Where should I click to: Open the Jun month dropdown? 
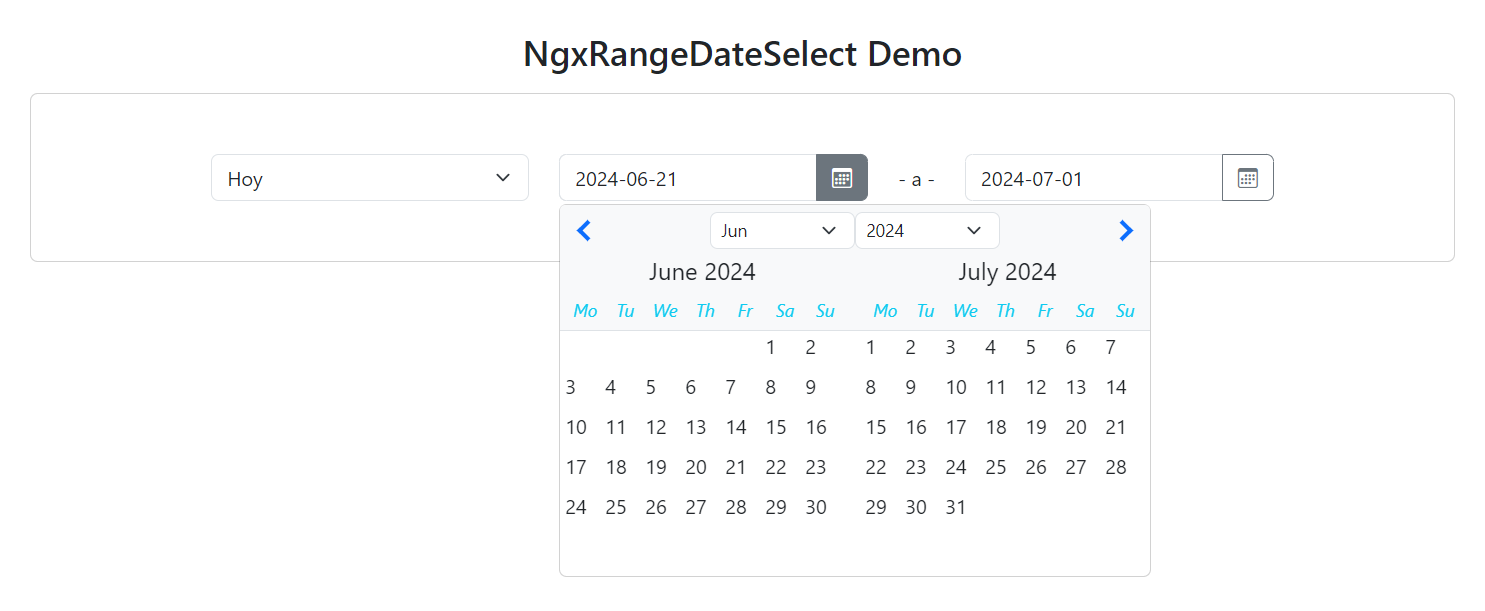(782, 231)
